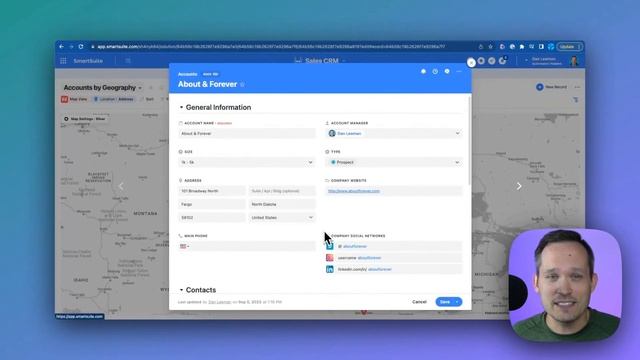Click the user profile avatar top right
640x360 pixels.
574,61
